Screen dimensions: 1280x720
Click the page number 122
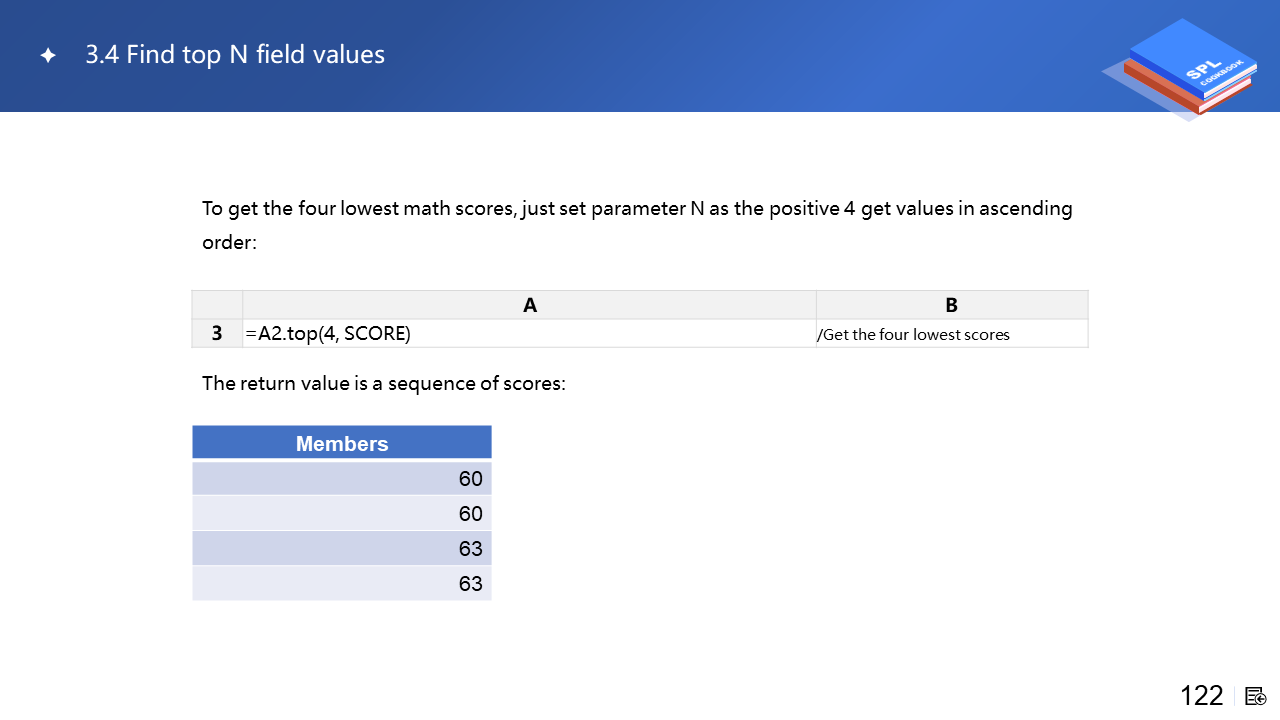tap(1201, 696)
